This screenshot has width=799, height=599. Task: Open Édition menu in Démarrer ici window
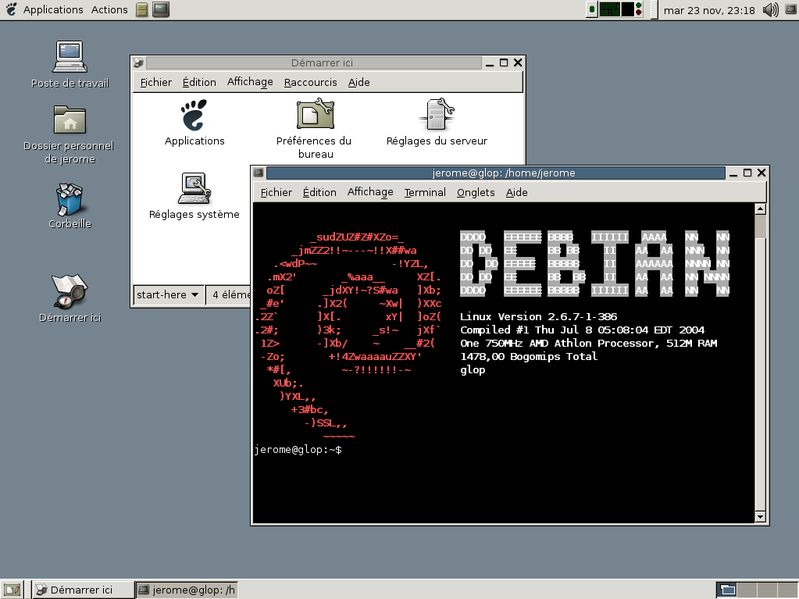[x=199, y=82]
